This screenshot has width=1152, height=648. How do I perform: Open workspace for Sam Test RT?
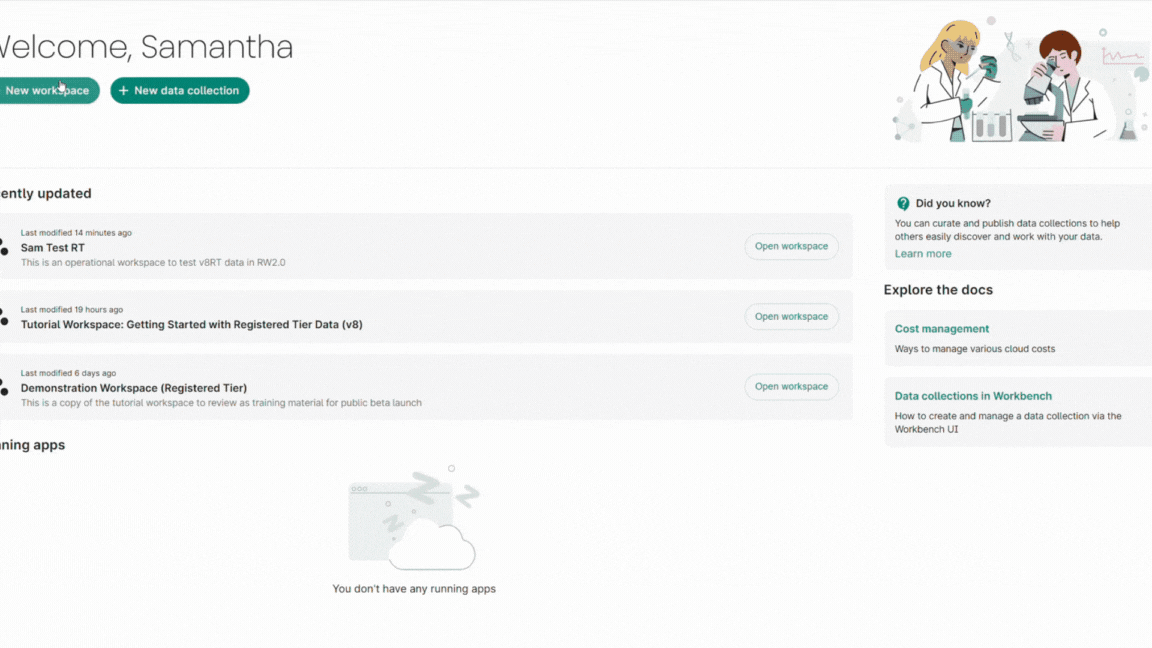point(791,247)
